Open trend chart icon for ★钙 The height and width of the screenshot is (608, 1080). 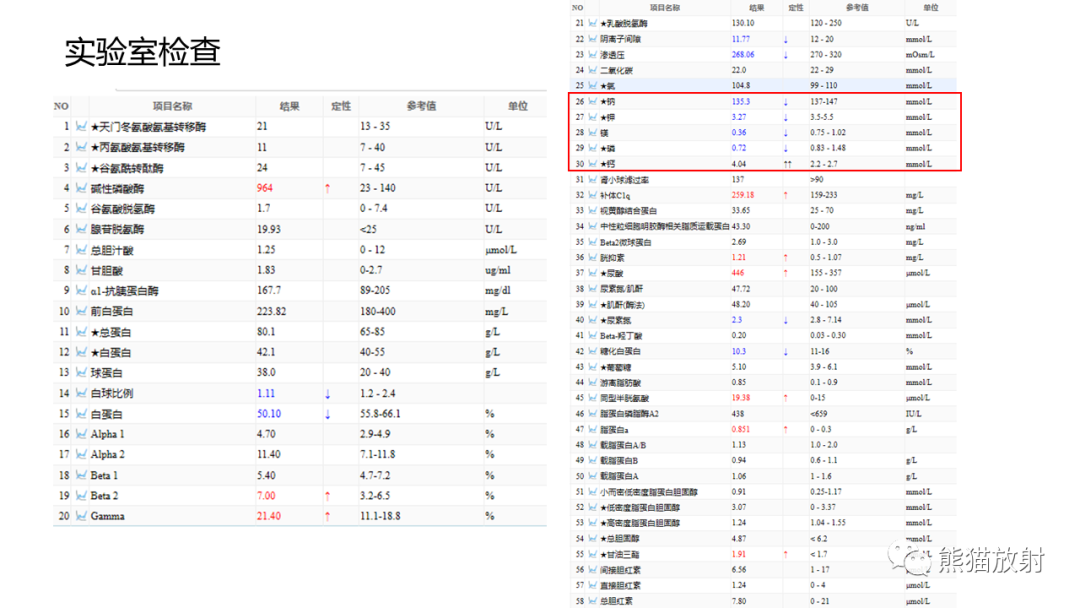click(x=592, y=164)
